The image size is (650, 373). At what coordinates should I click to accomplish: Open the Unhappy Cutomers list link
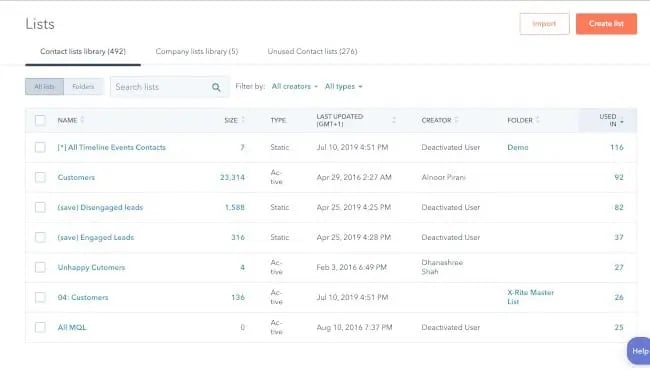tap(91, 267)
